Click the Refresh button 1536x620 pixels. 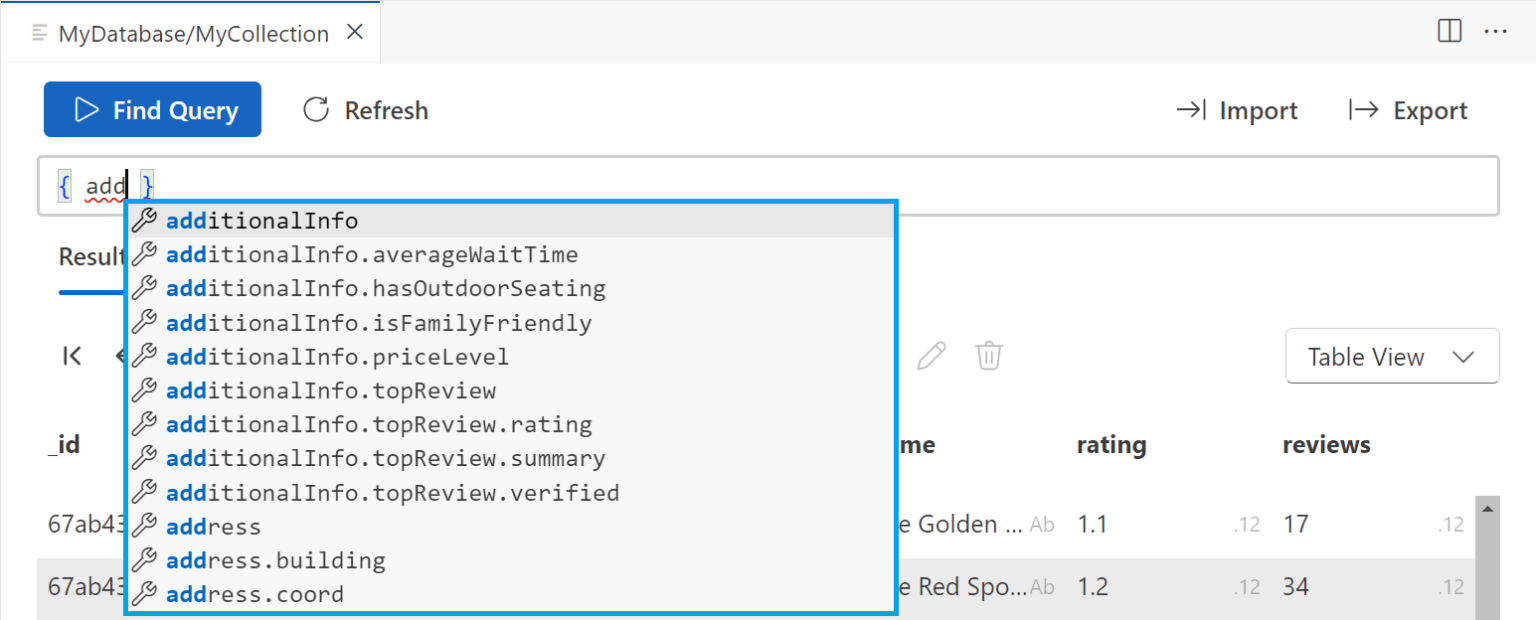(366, 110)
